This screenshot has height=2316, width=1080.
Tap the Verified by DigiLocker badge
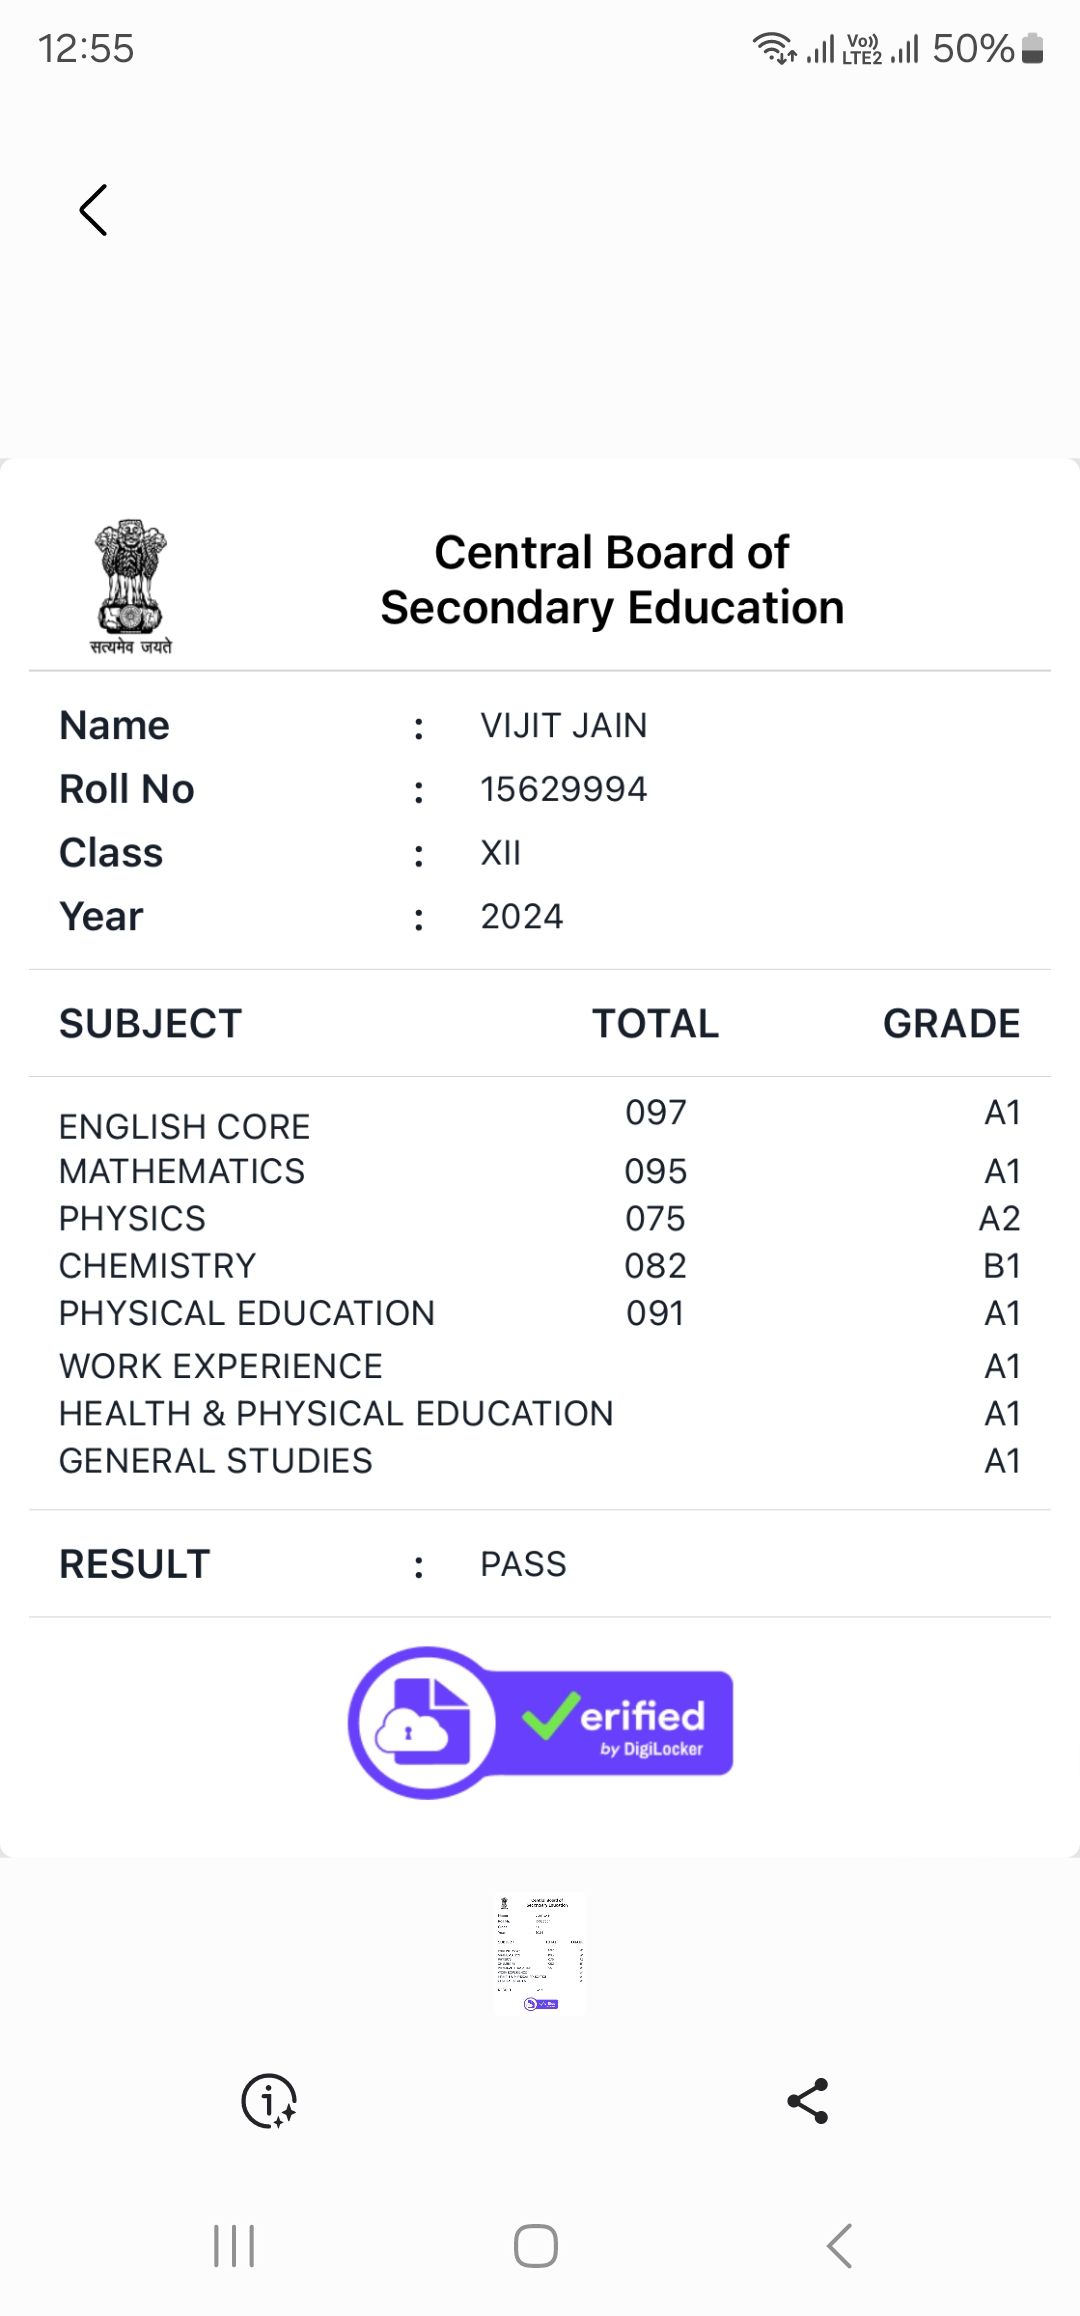tap(541, 1722)
